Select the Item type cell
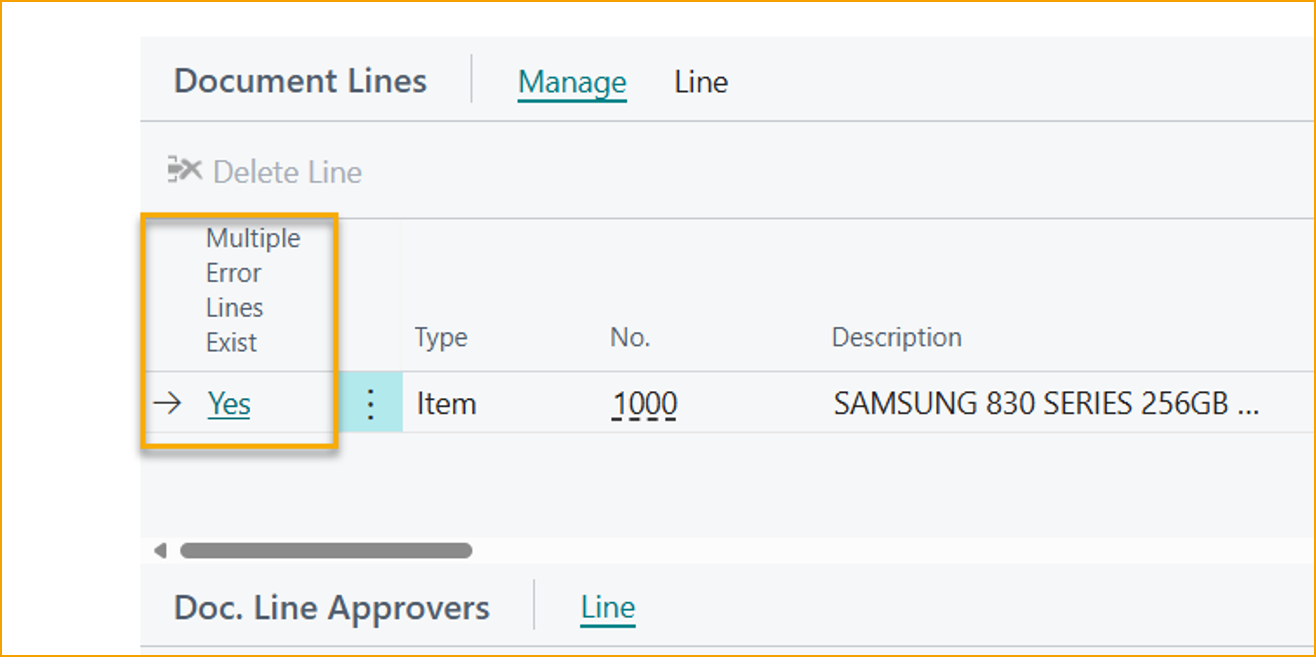This screenshot has height=657, width=1316. coord(446,404)
